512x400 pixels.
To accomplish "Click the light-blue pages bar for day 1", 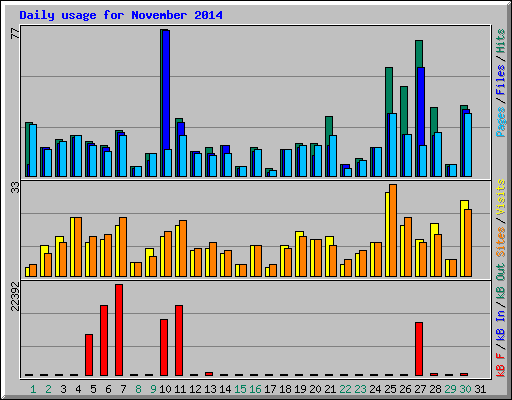I will point(33,150).
